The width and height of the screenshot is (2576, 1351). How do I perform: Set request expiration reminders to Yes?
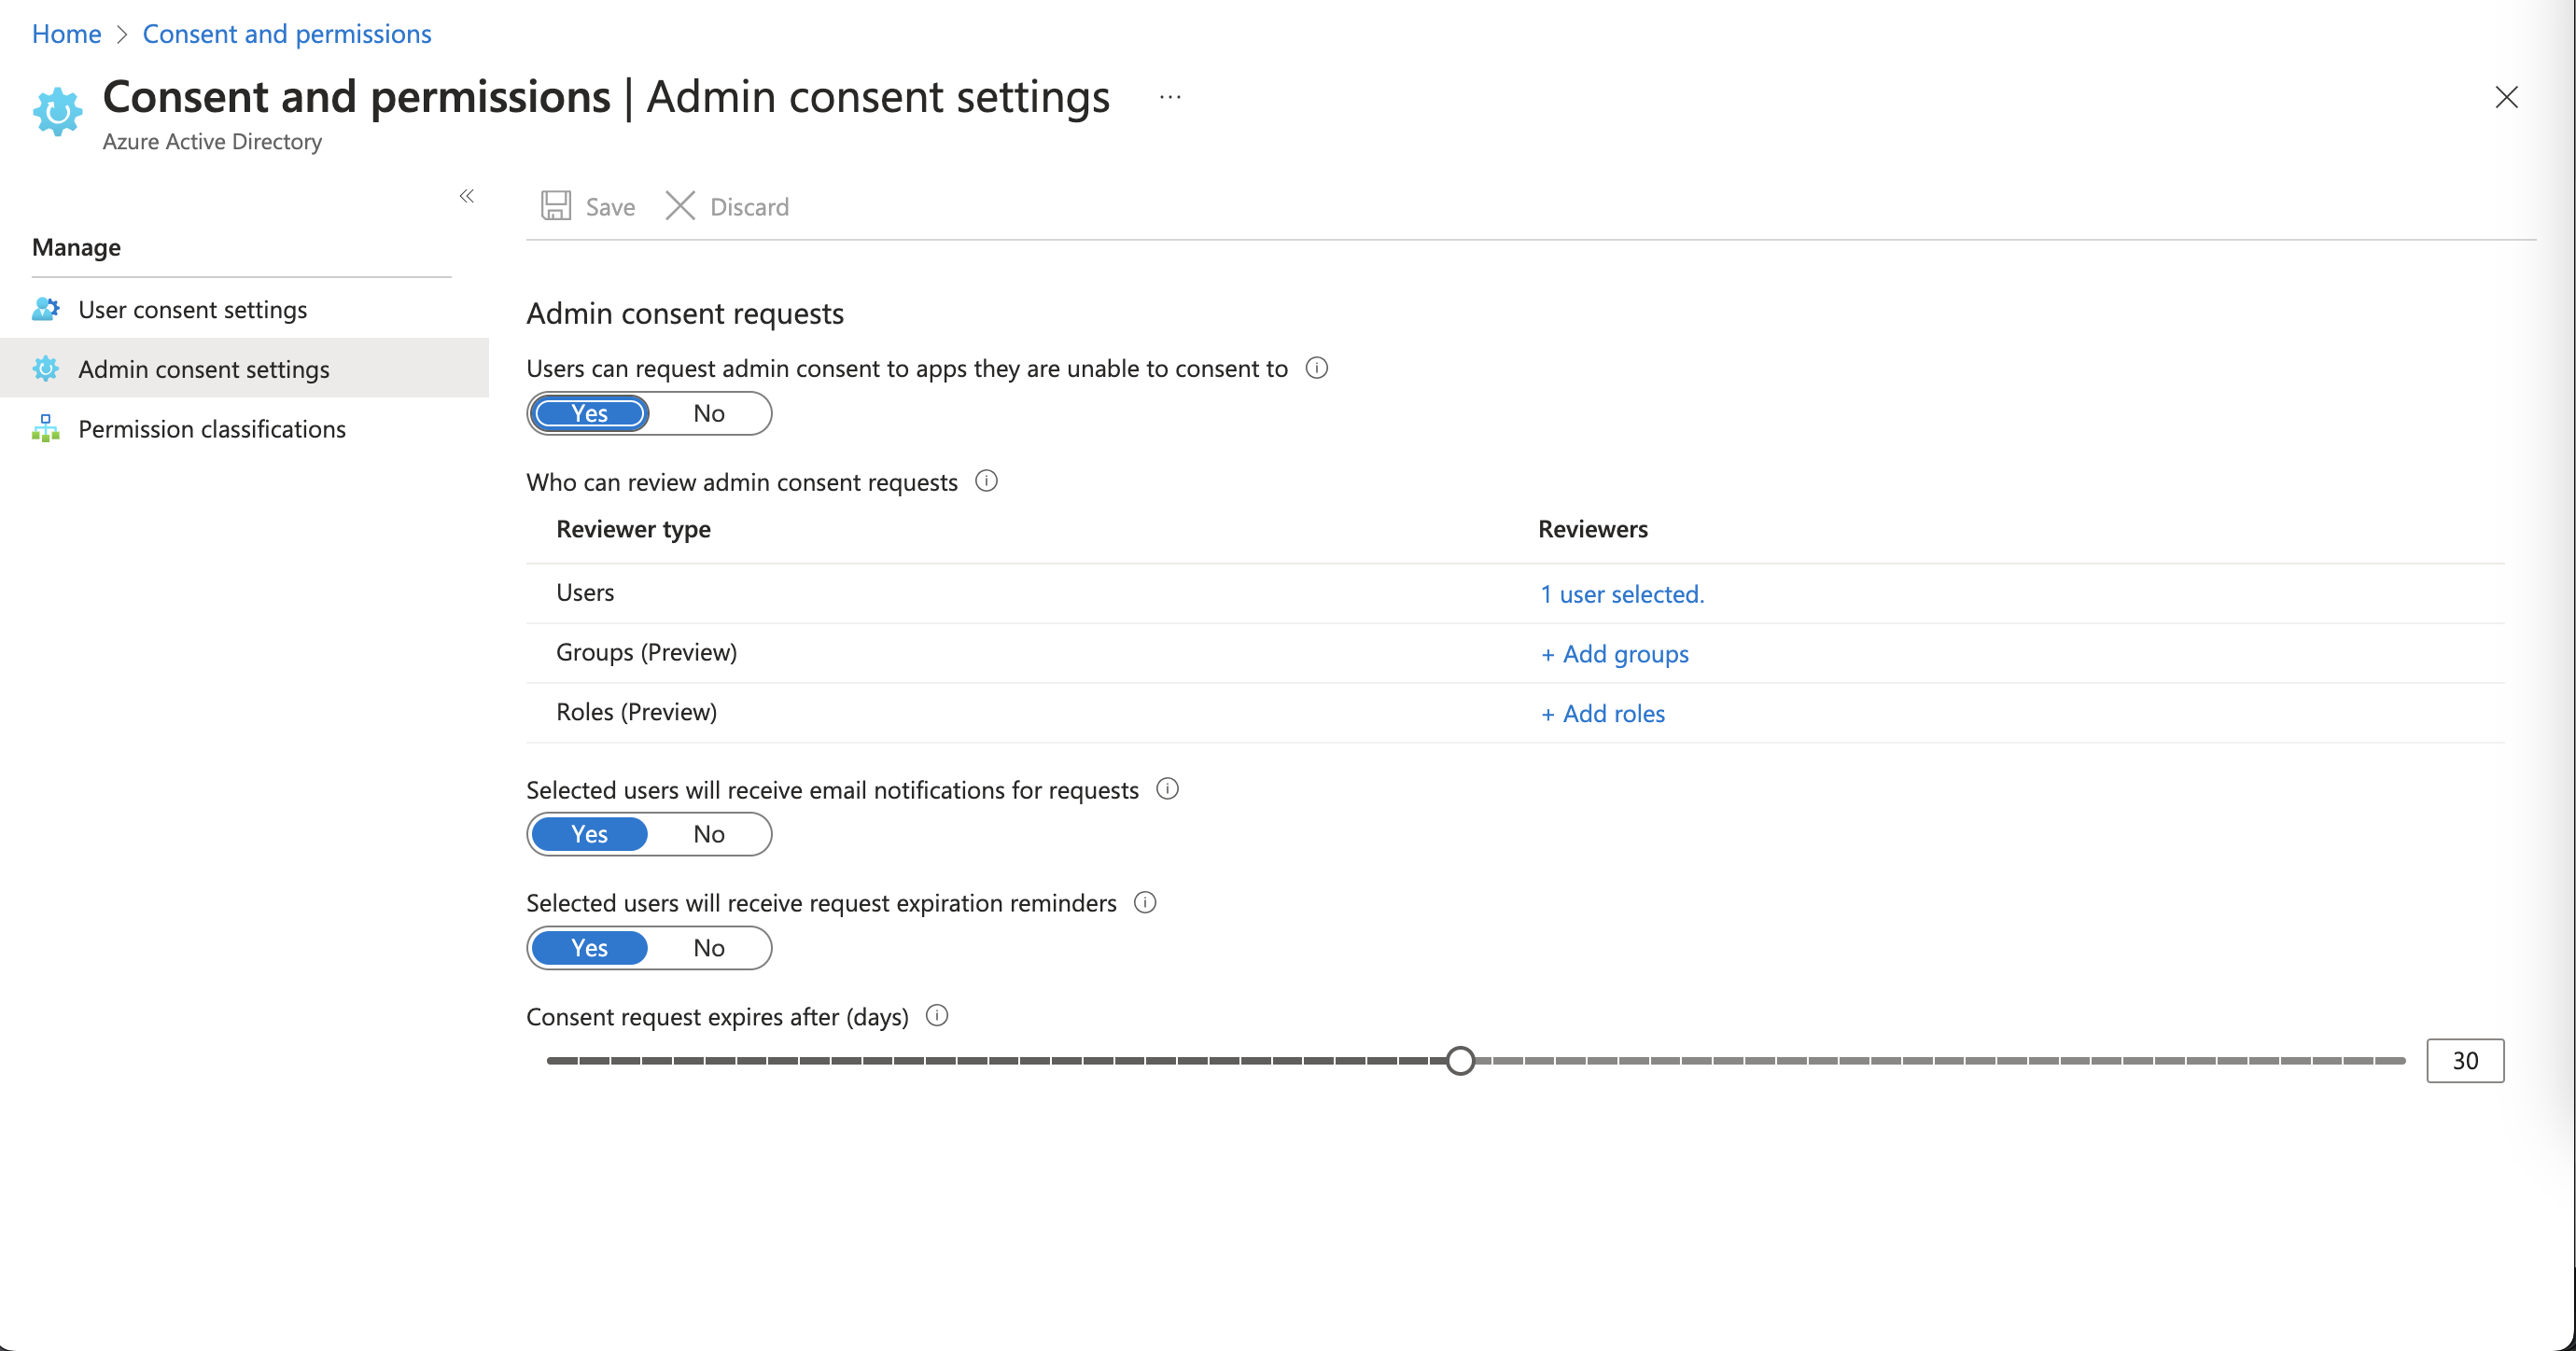coord(589,948)
